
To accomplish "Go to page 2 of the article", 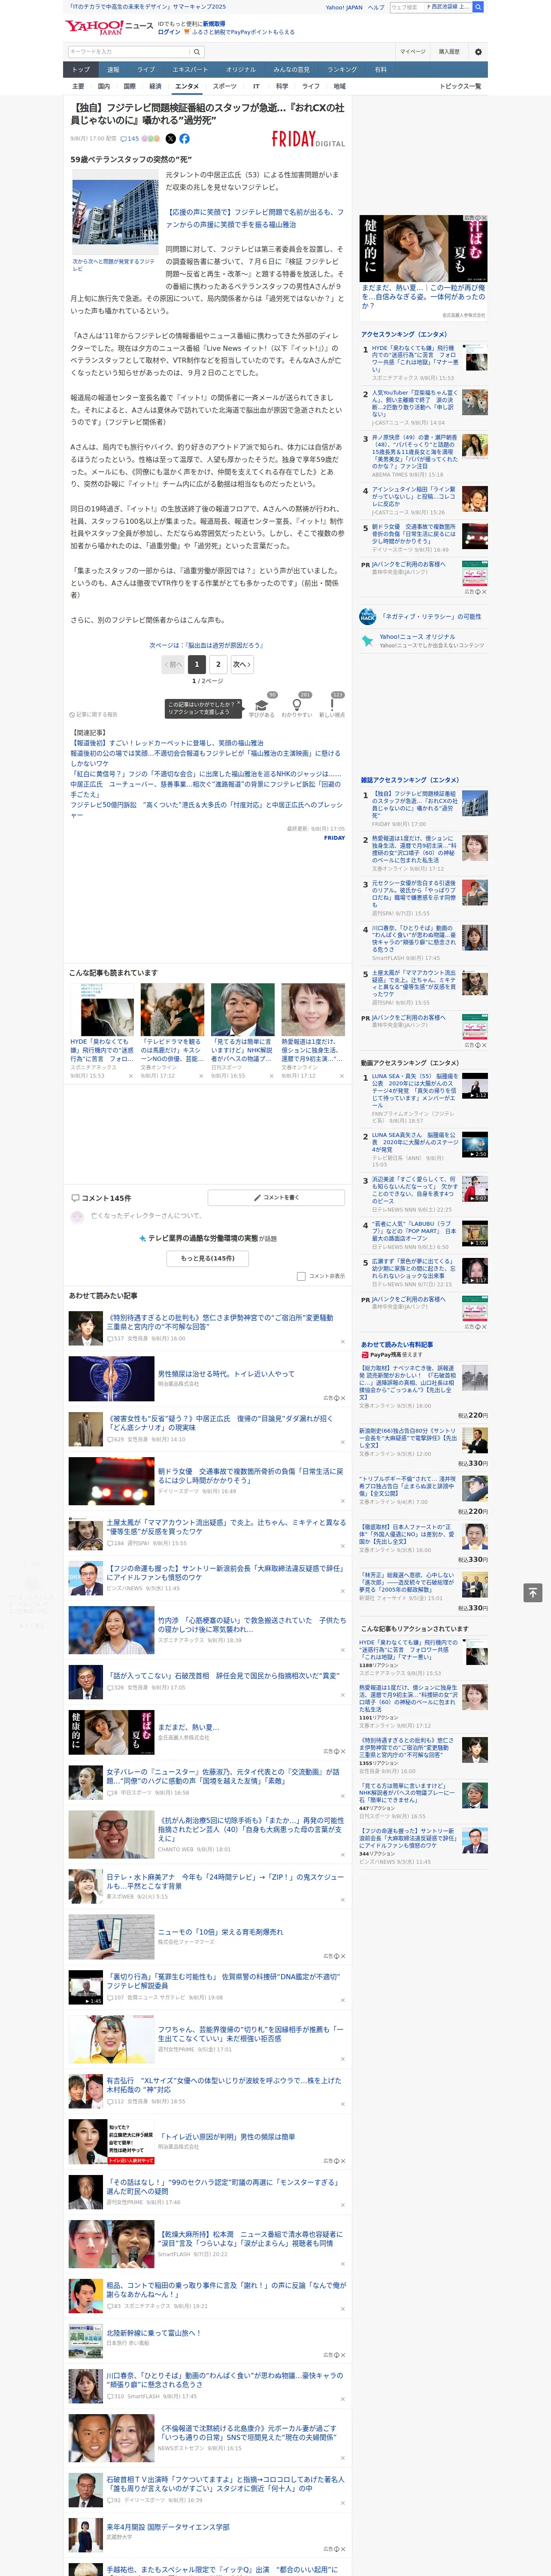I will [x=218, y=664].
